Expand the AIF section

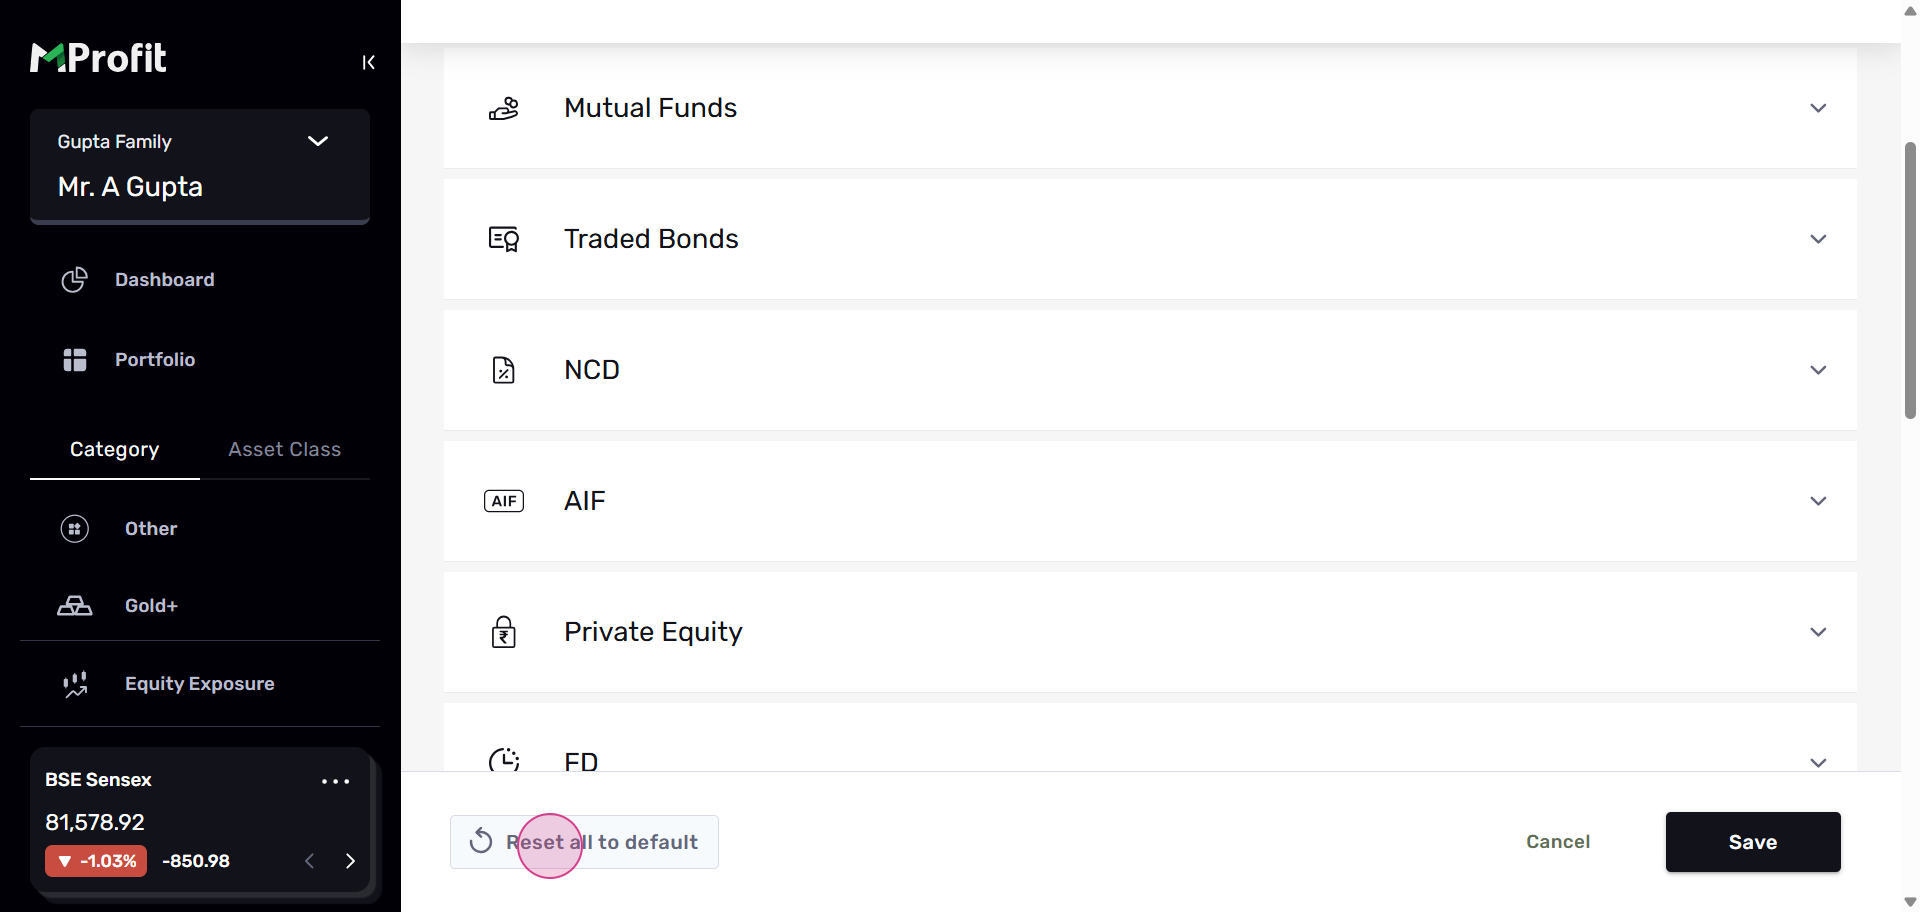[x=1818, y=501]
